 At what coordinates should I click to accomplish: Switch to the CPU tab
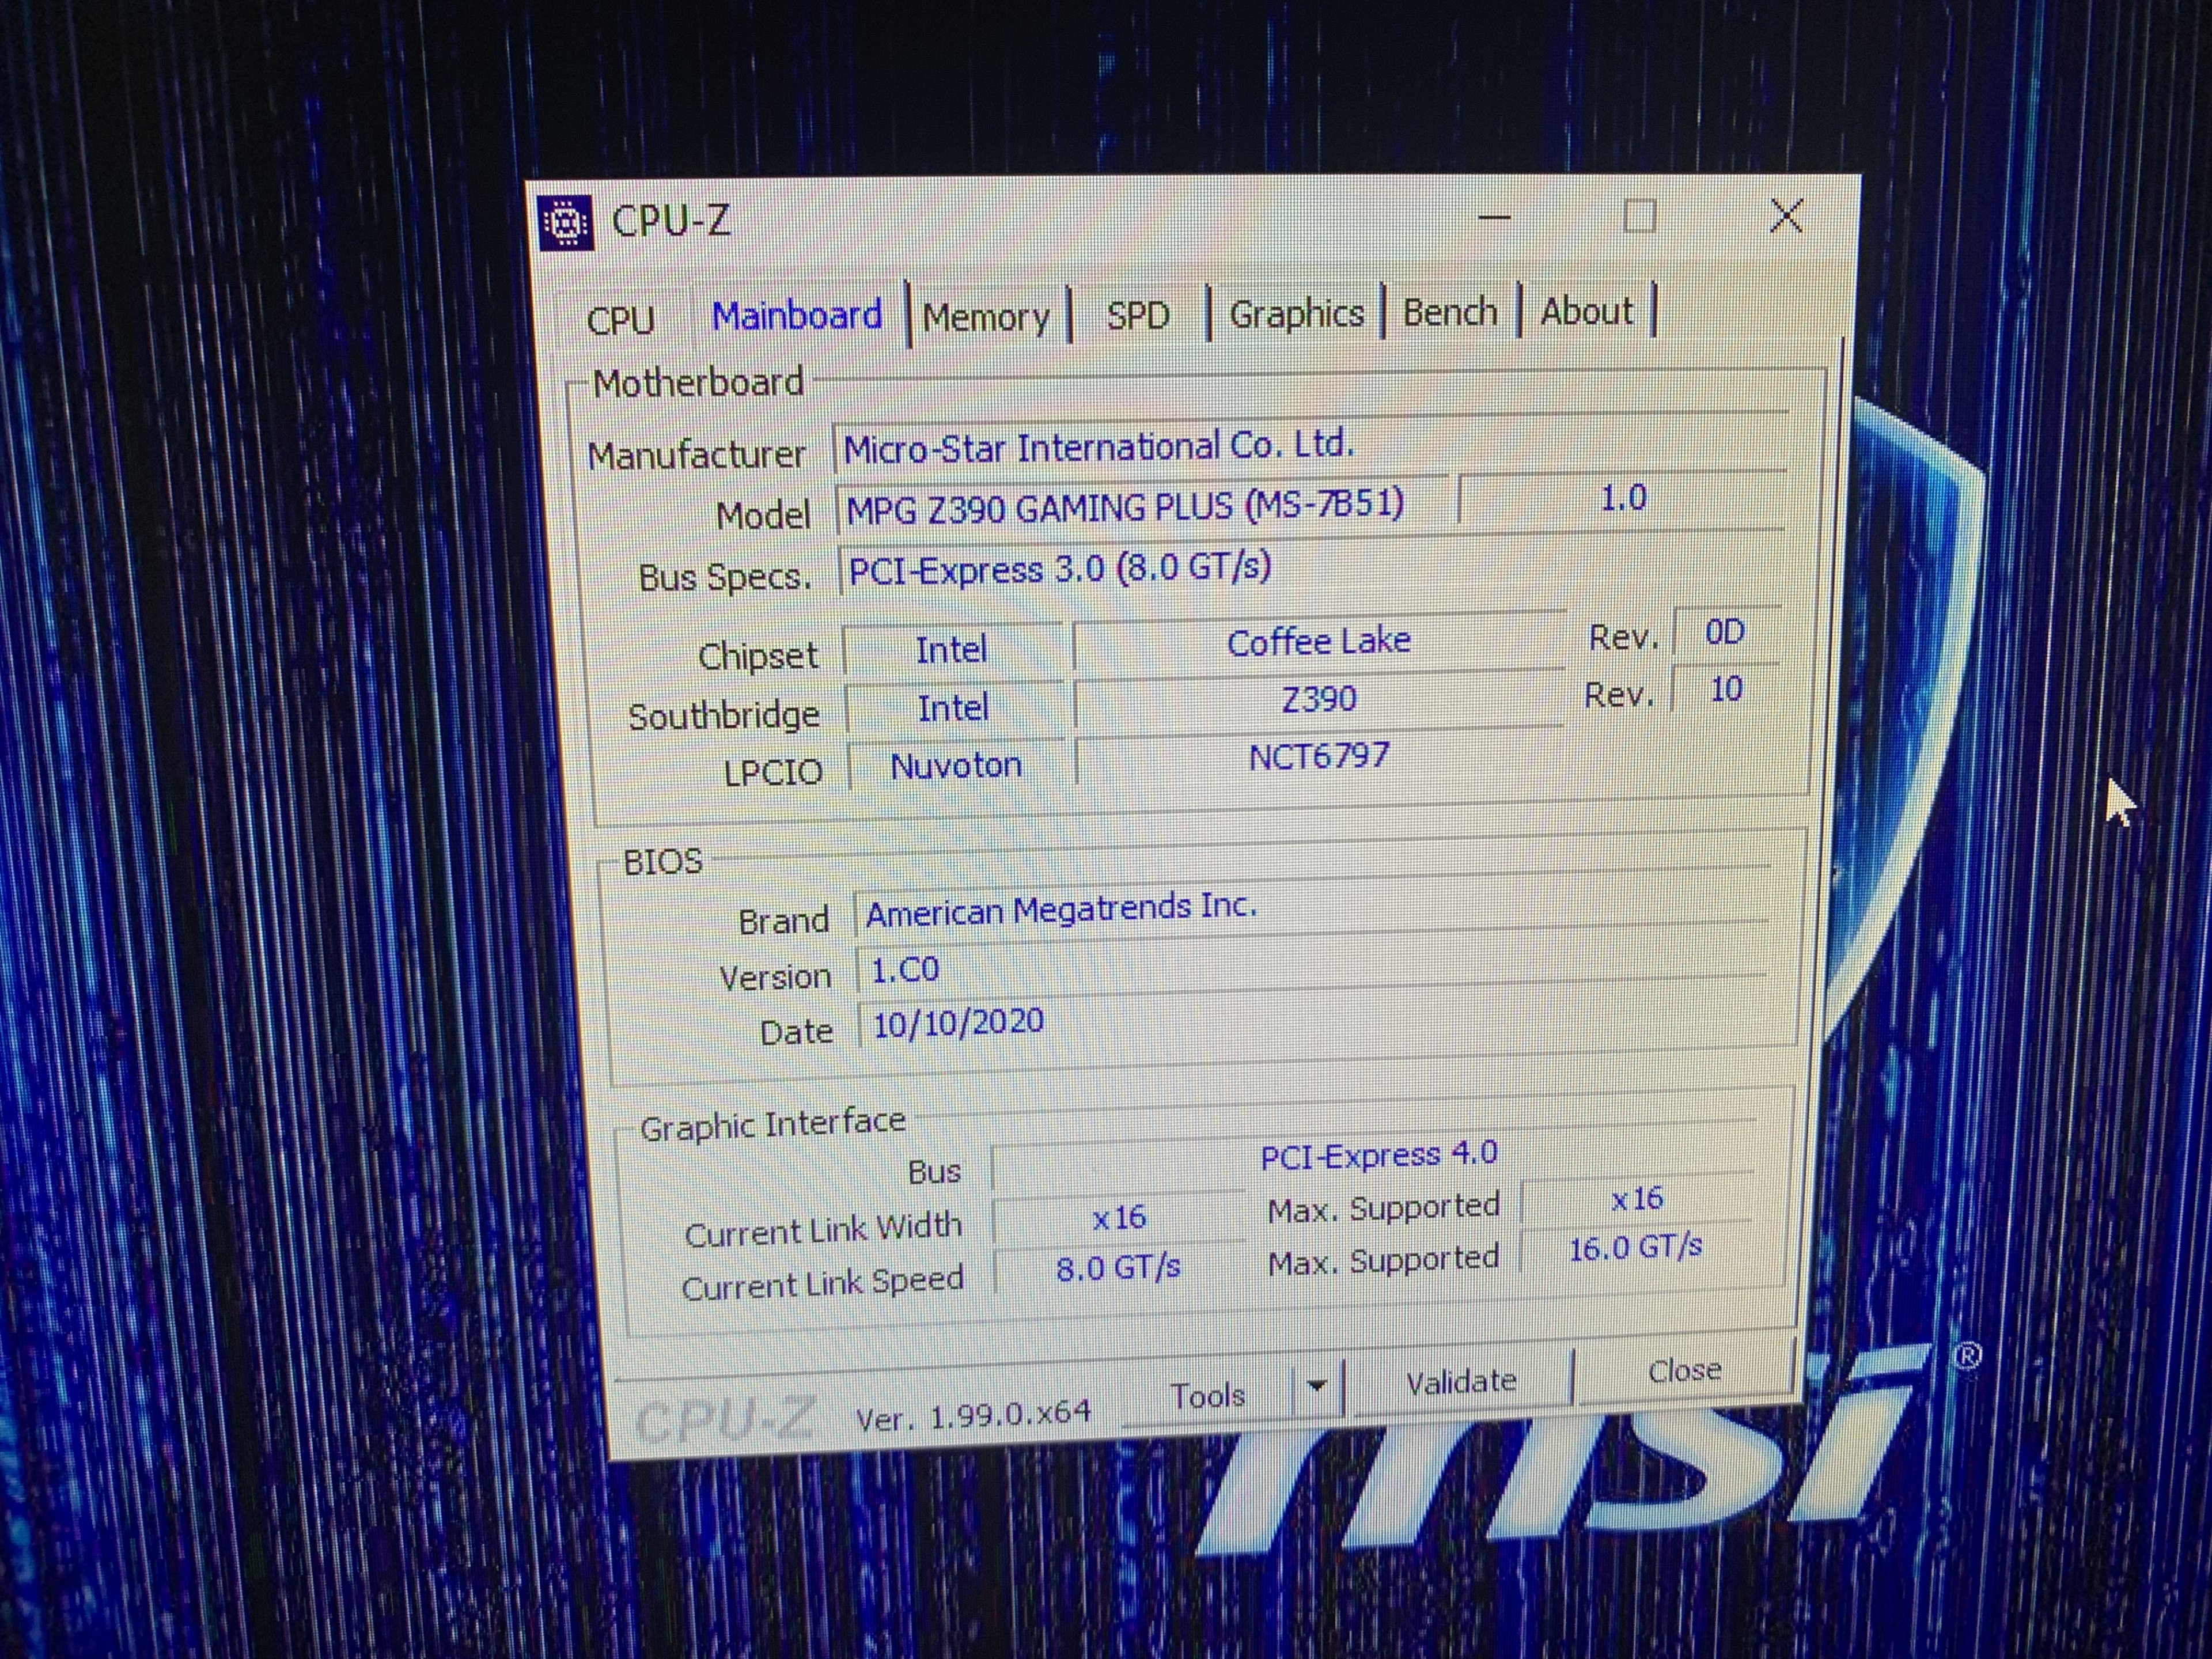pos(620,320)
